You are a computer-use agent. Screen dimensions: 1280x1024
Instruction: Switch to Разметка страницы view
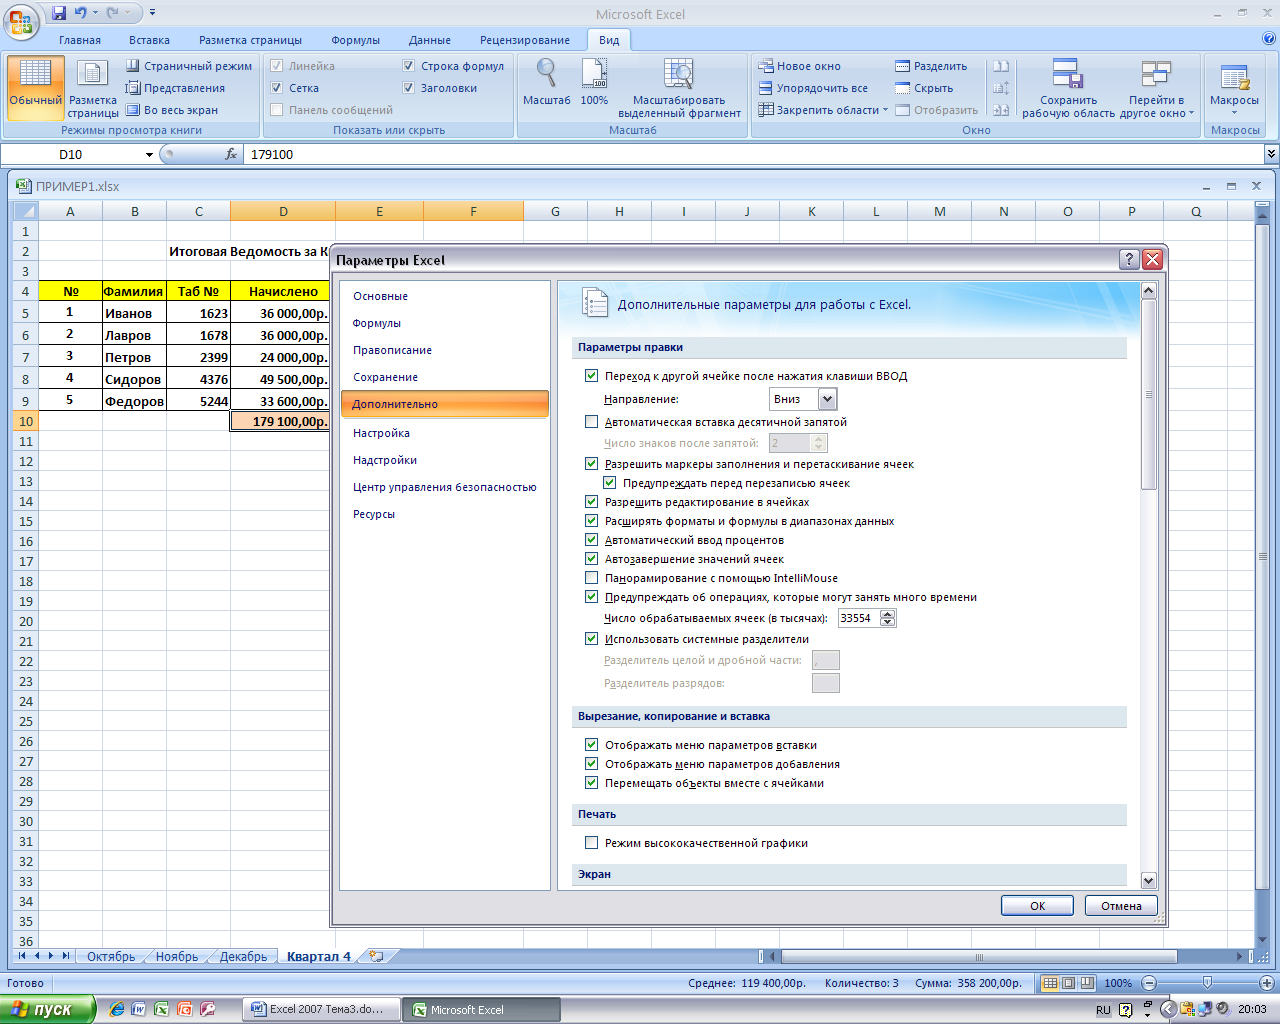tap(93, 88)
